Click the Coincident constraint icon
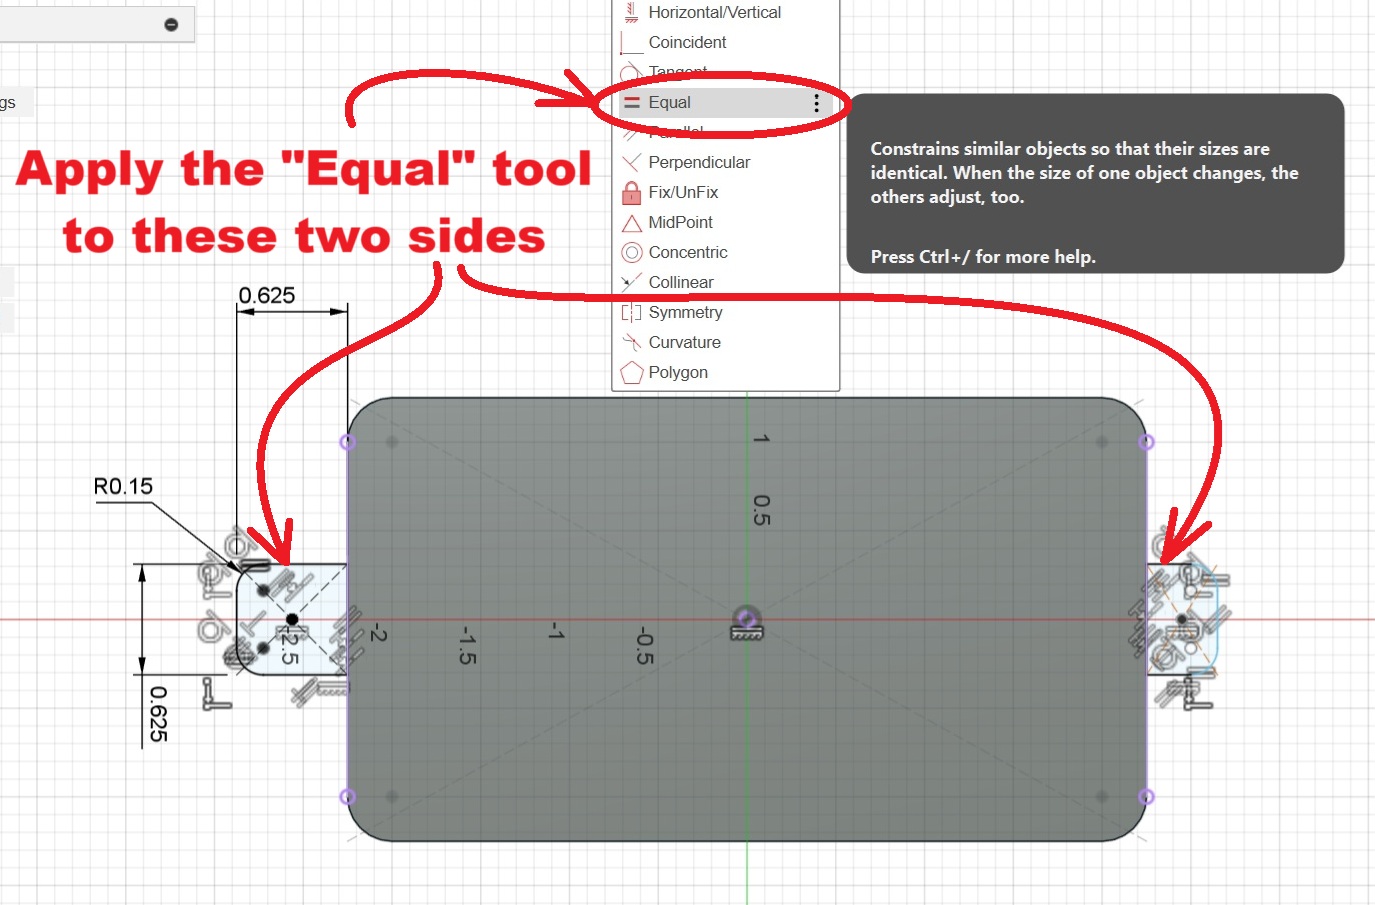This screenshot has height=905, width=1375. tap(631, 42)
